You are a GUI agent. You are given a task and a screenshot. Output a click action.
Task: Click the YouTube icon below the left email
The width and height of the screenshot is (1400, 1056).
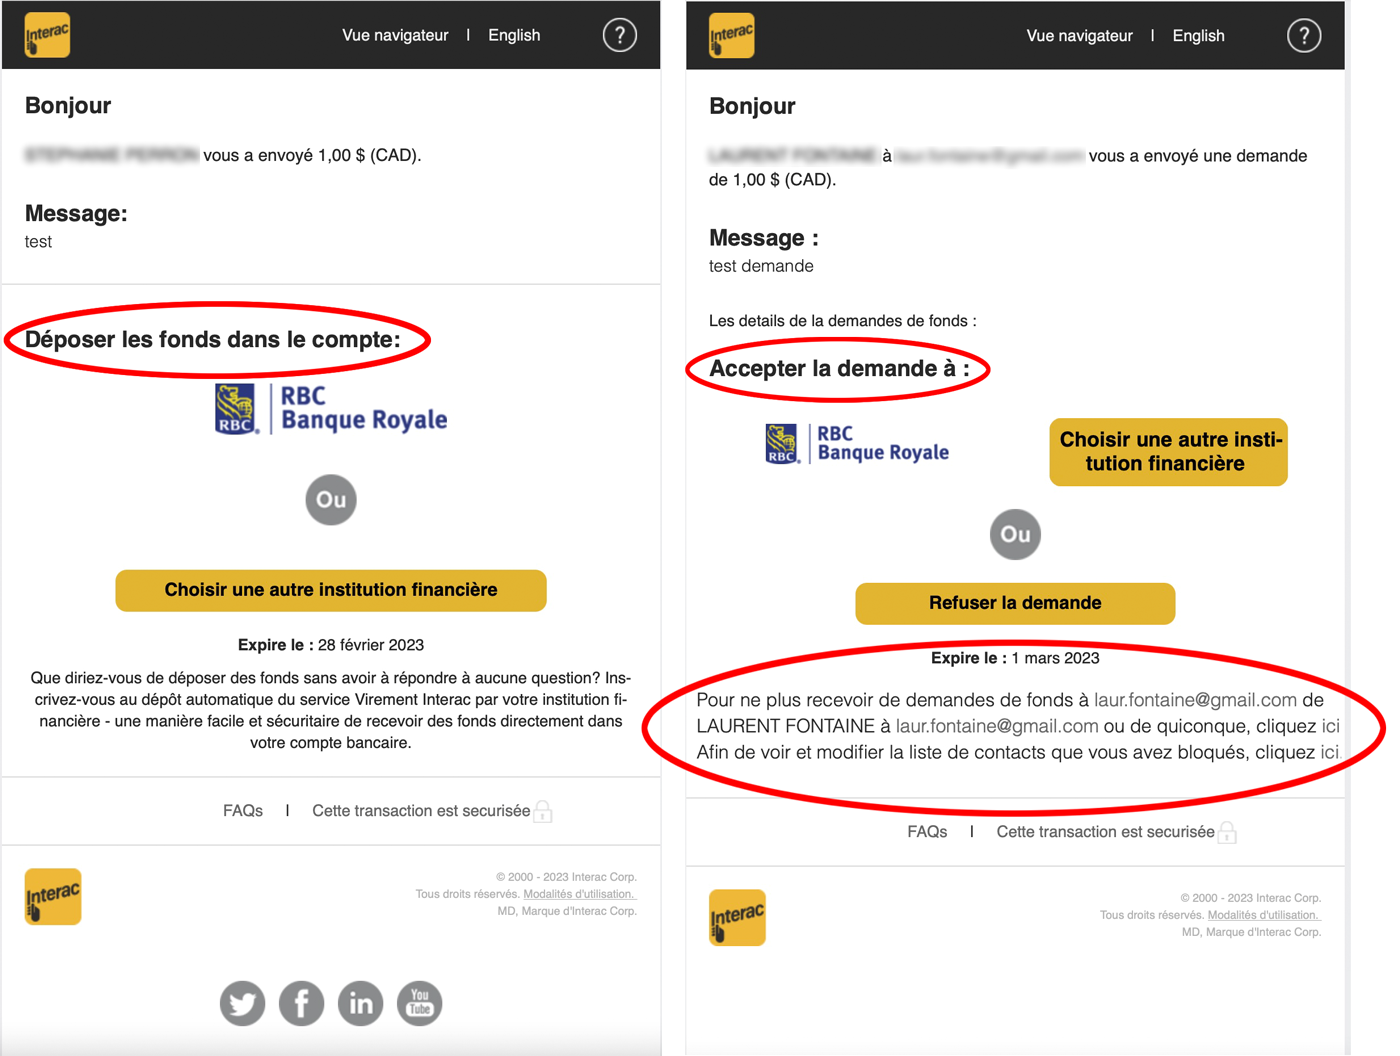click(419, 1003)
